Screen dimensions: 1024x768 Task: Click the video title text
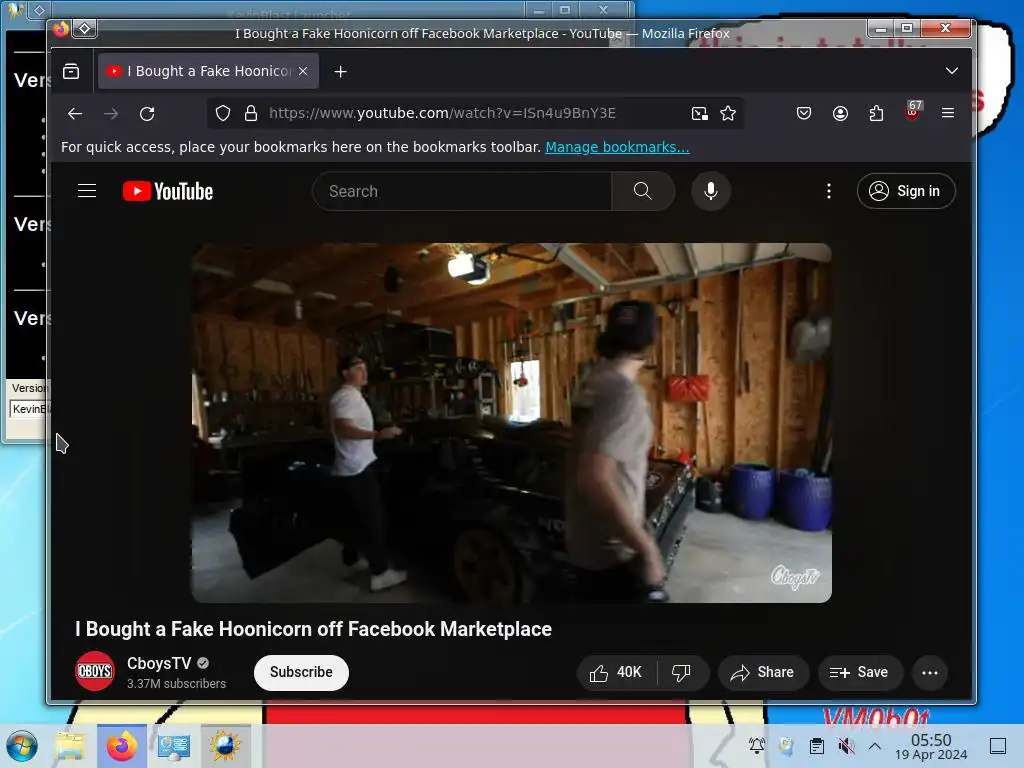(313, 629)
